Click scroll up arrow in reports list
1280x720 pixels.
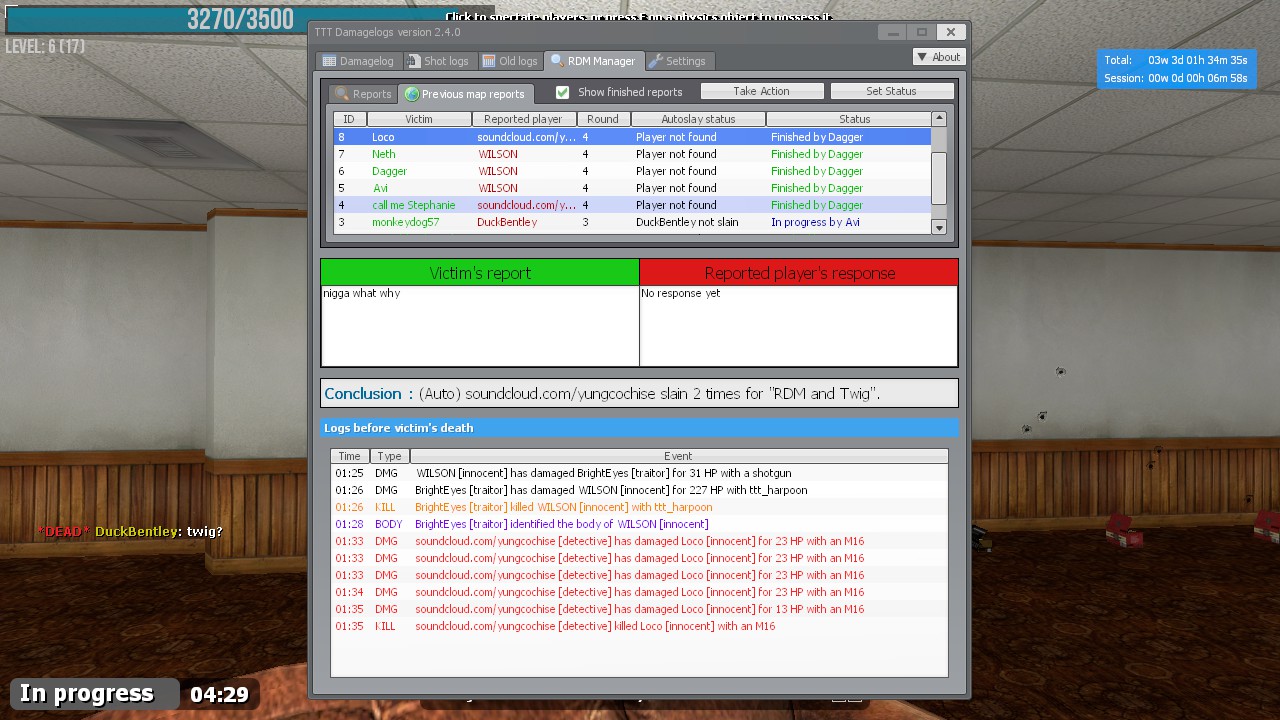pyautogui.click(x=939, y=119)
